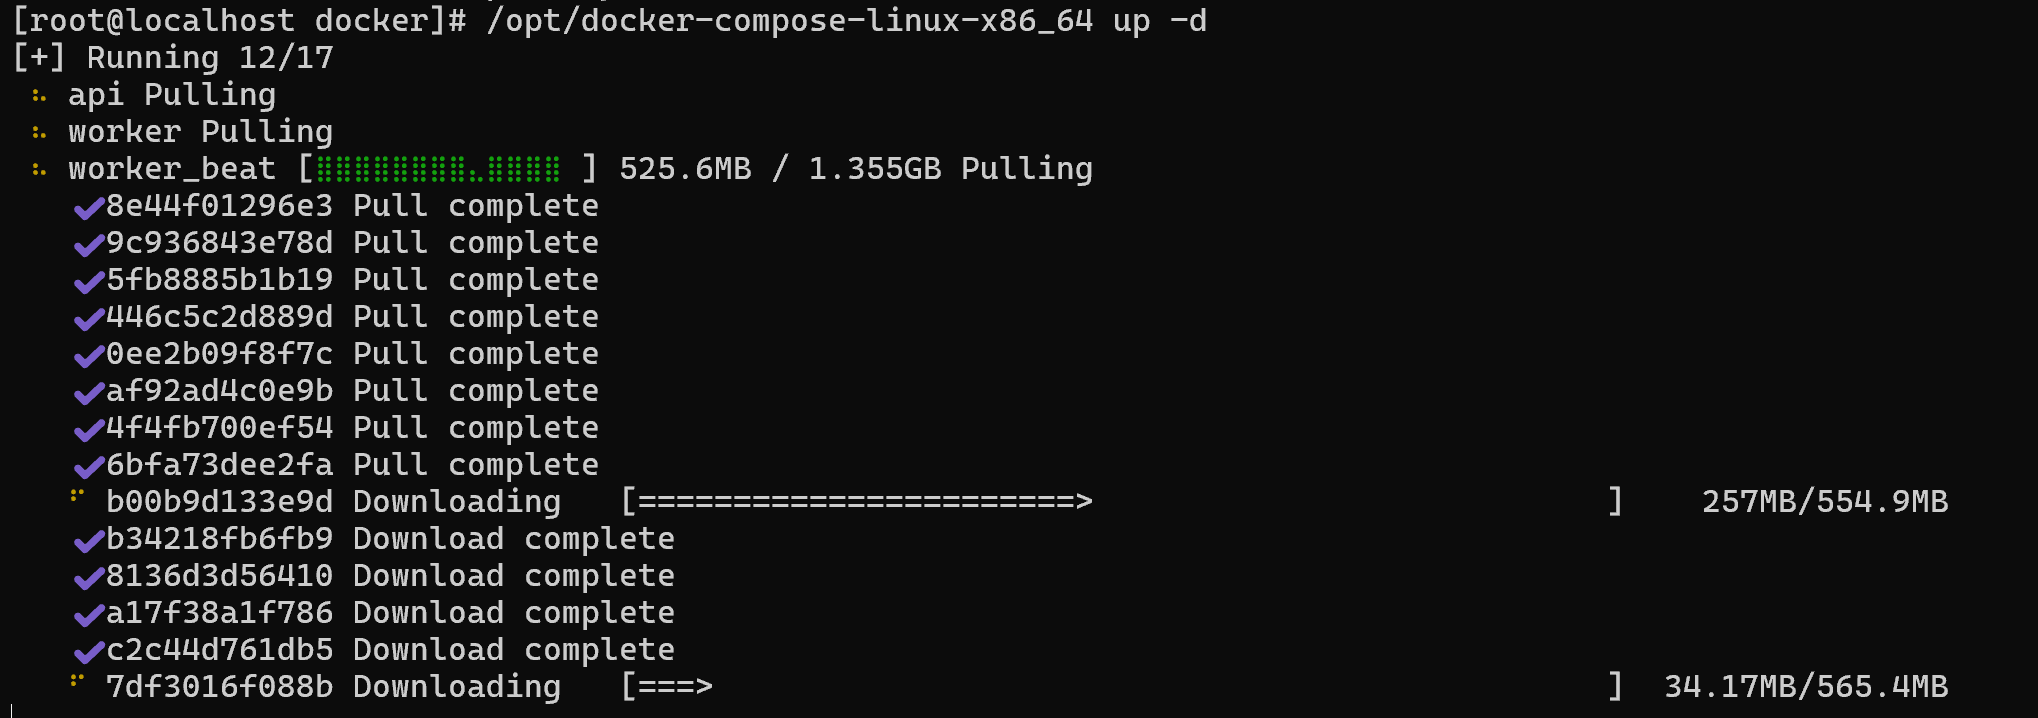Click the checkmark beside b34218fb6fb9
The image size is (2038, 718).
[x=89, y=541]
